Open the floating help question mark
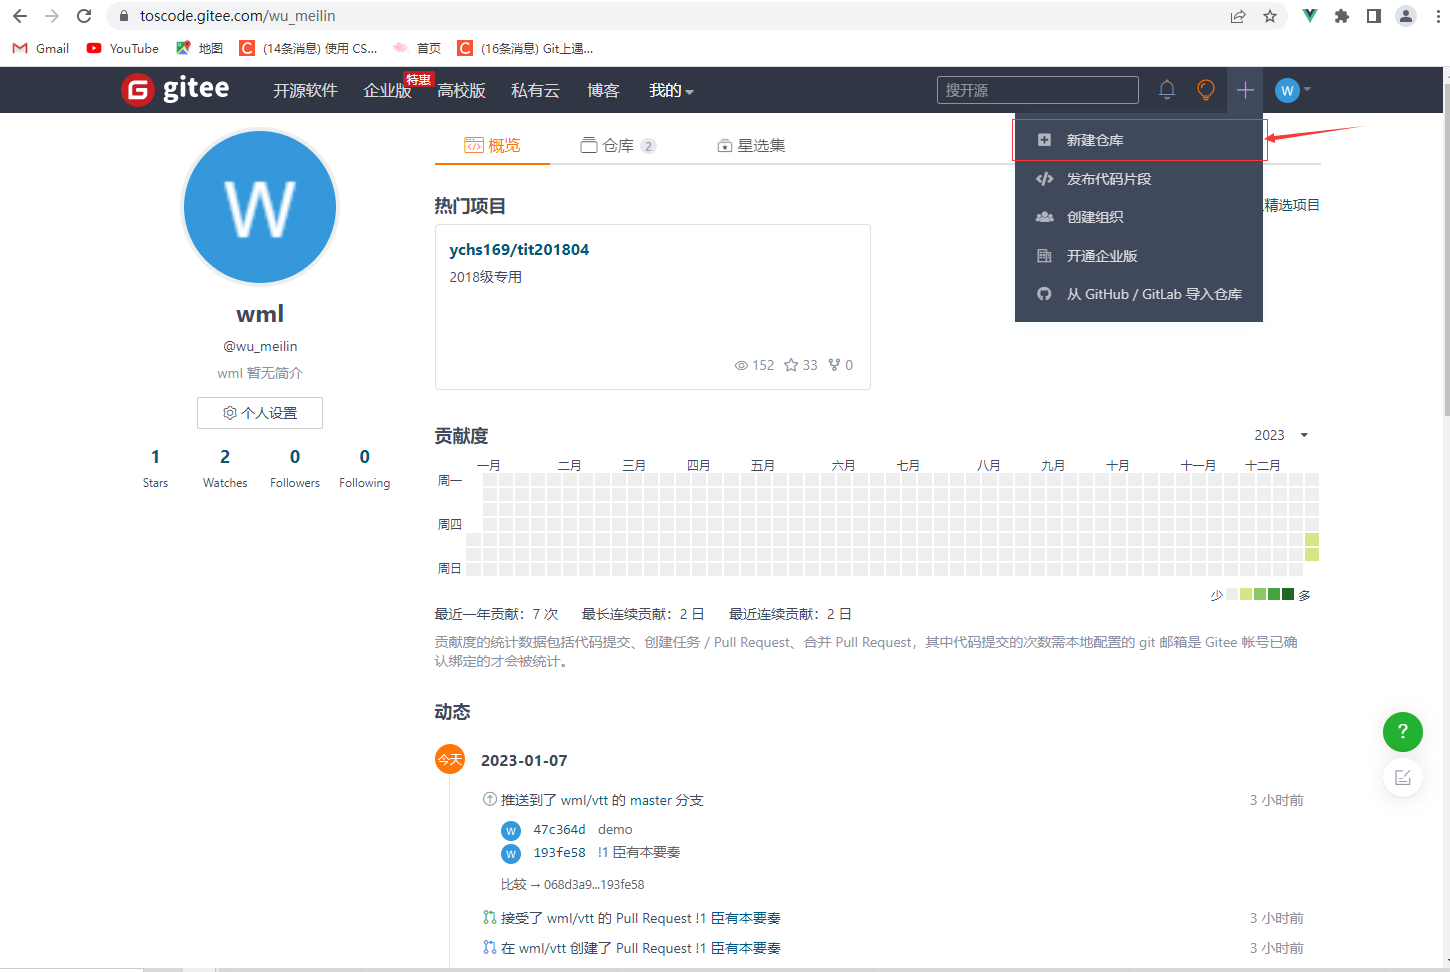 1402,731
